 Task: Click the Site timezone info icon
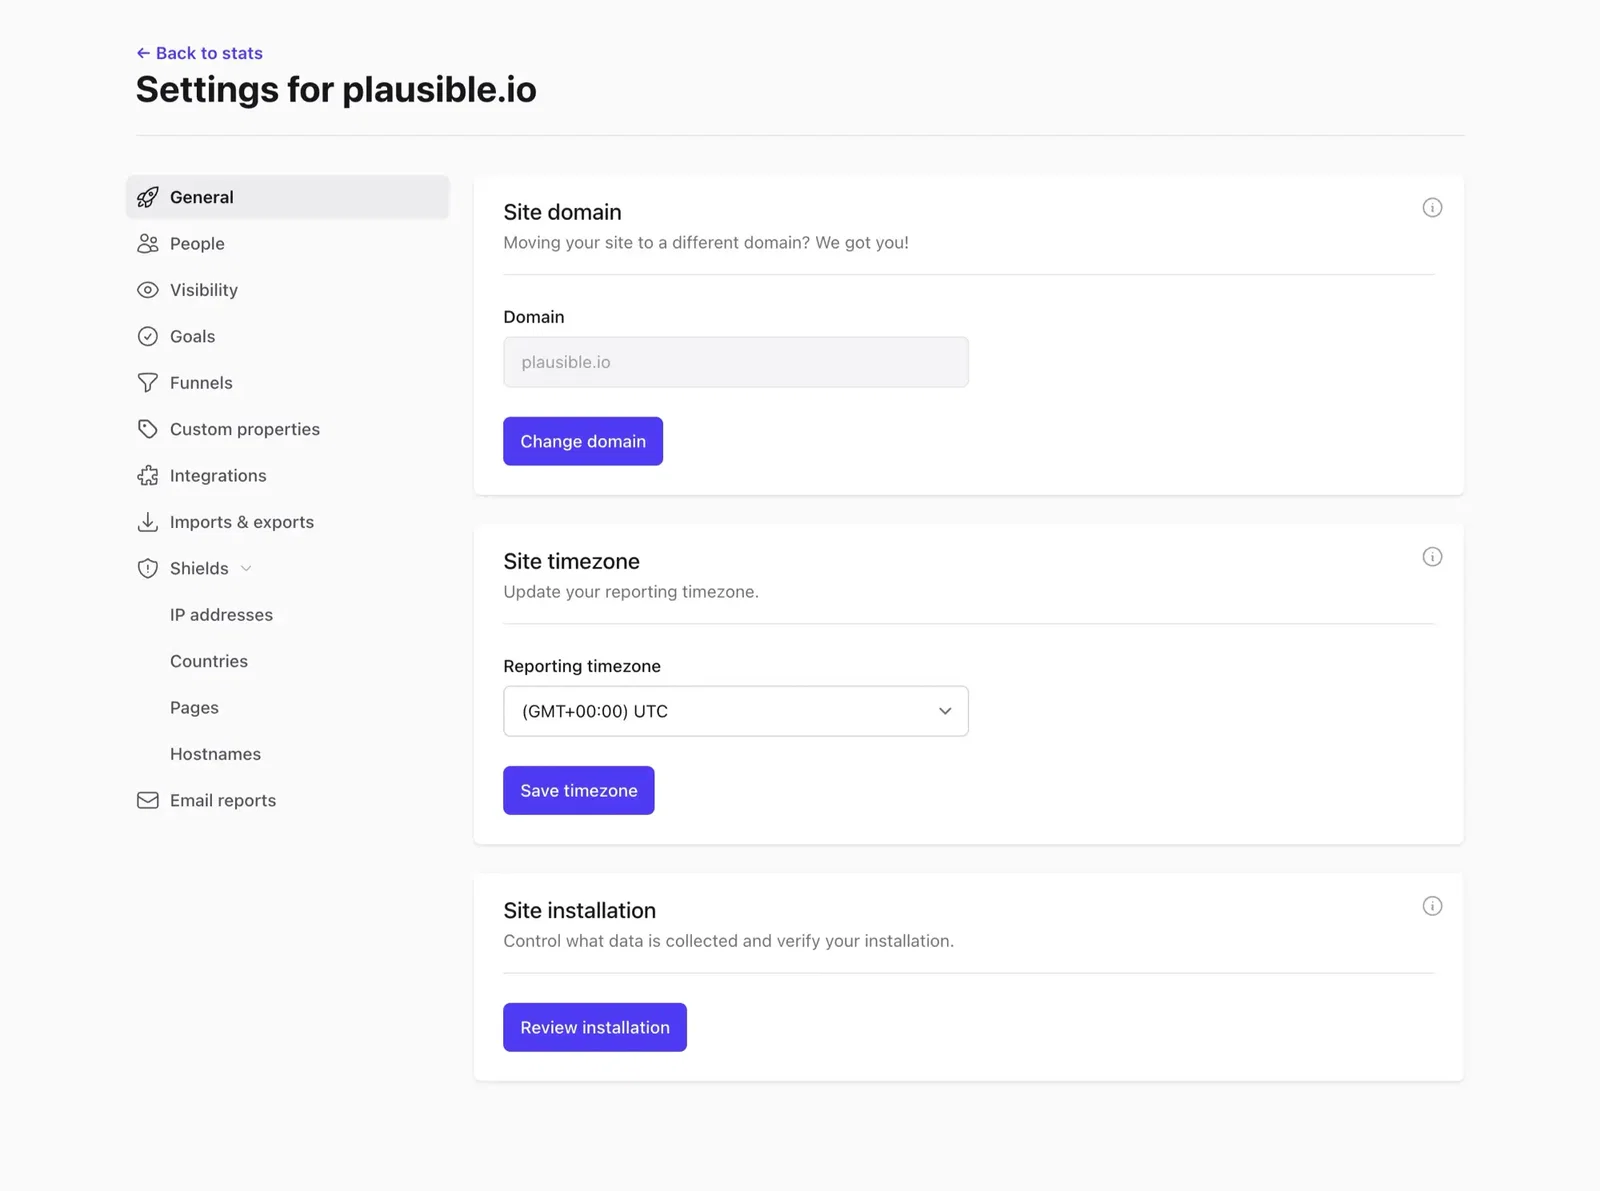(x=1432, y=557)
